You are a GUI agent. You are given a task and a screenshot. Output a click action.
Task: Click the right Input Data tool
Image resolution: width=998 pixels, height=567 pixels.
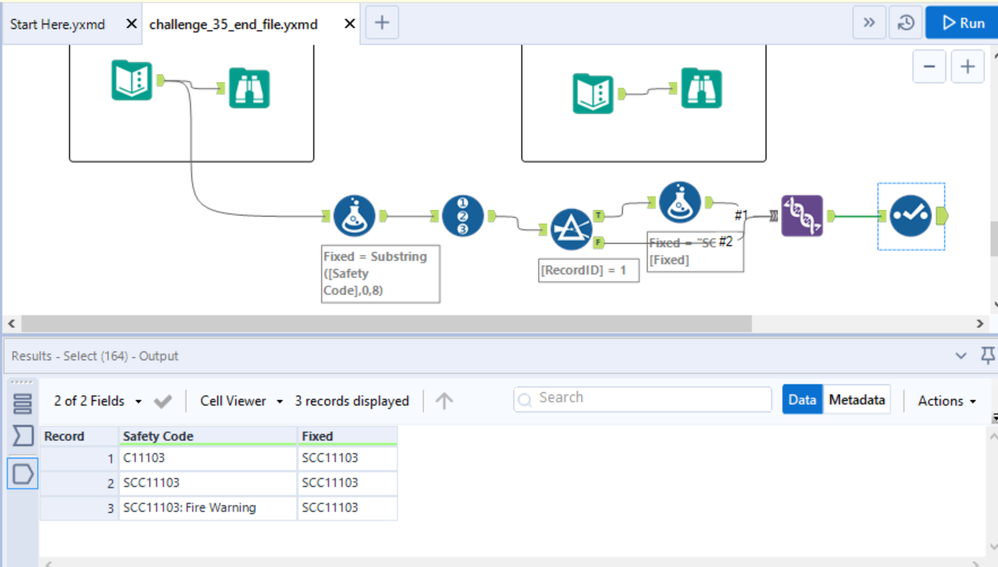pos(593,93)
